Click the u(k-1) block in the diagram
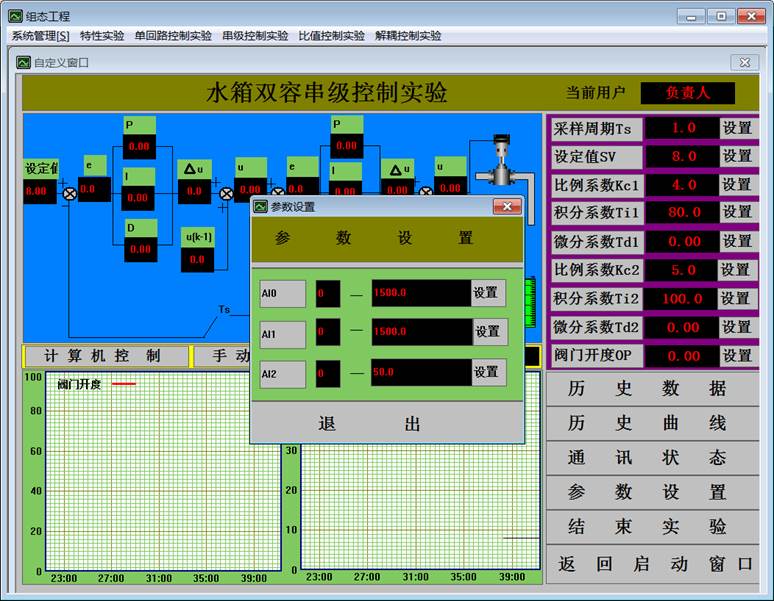The width and height of the screenshot is (774, 601). coord(197,249)
